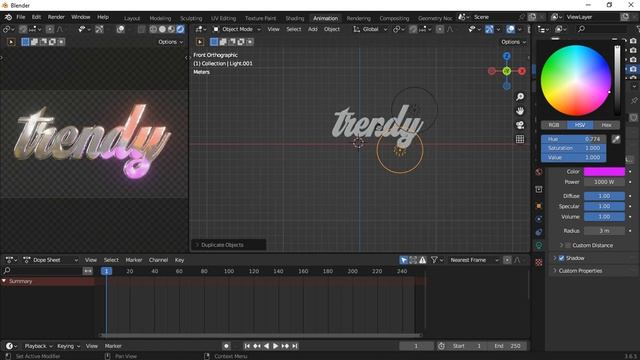Switch to the Shading workspace tab
The image size is (640, 360).
295,18
